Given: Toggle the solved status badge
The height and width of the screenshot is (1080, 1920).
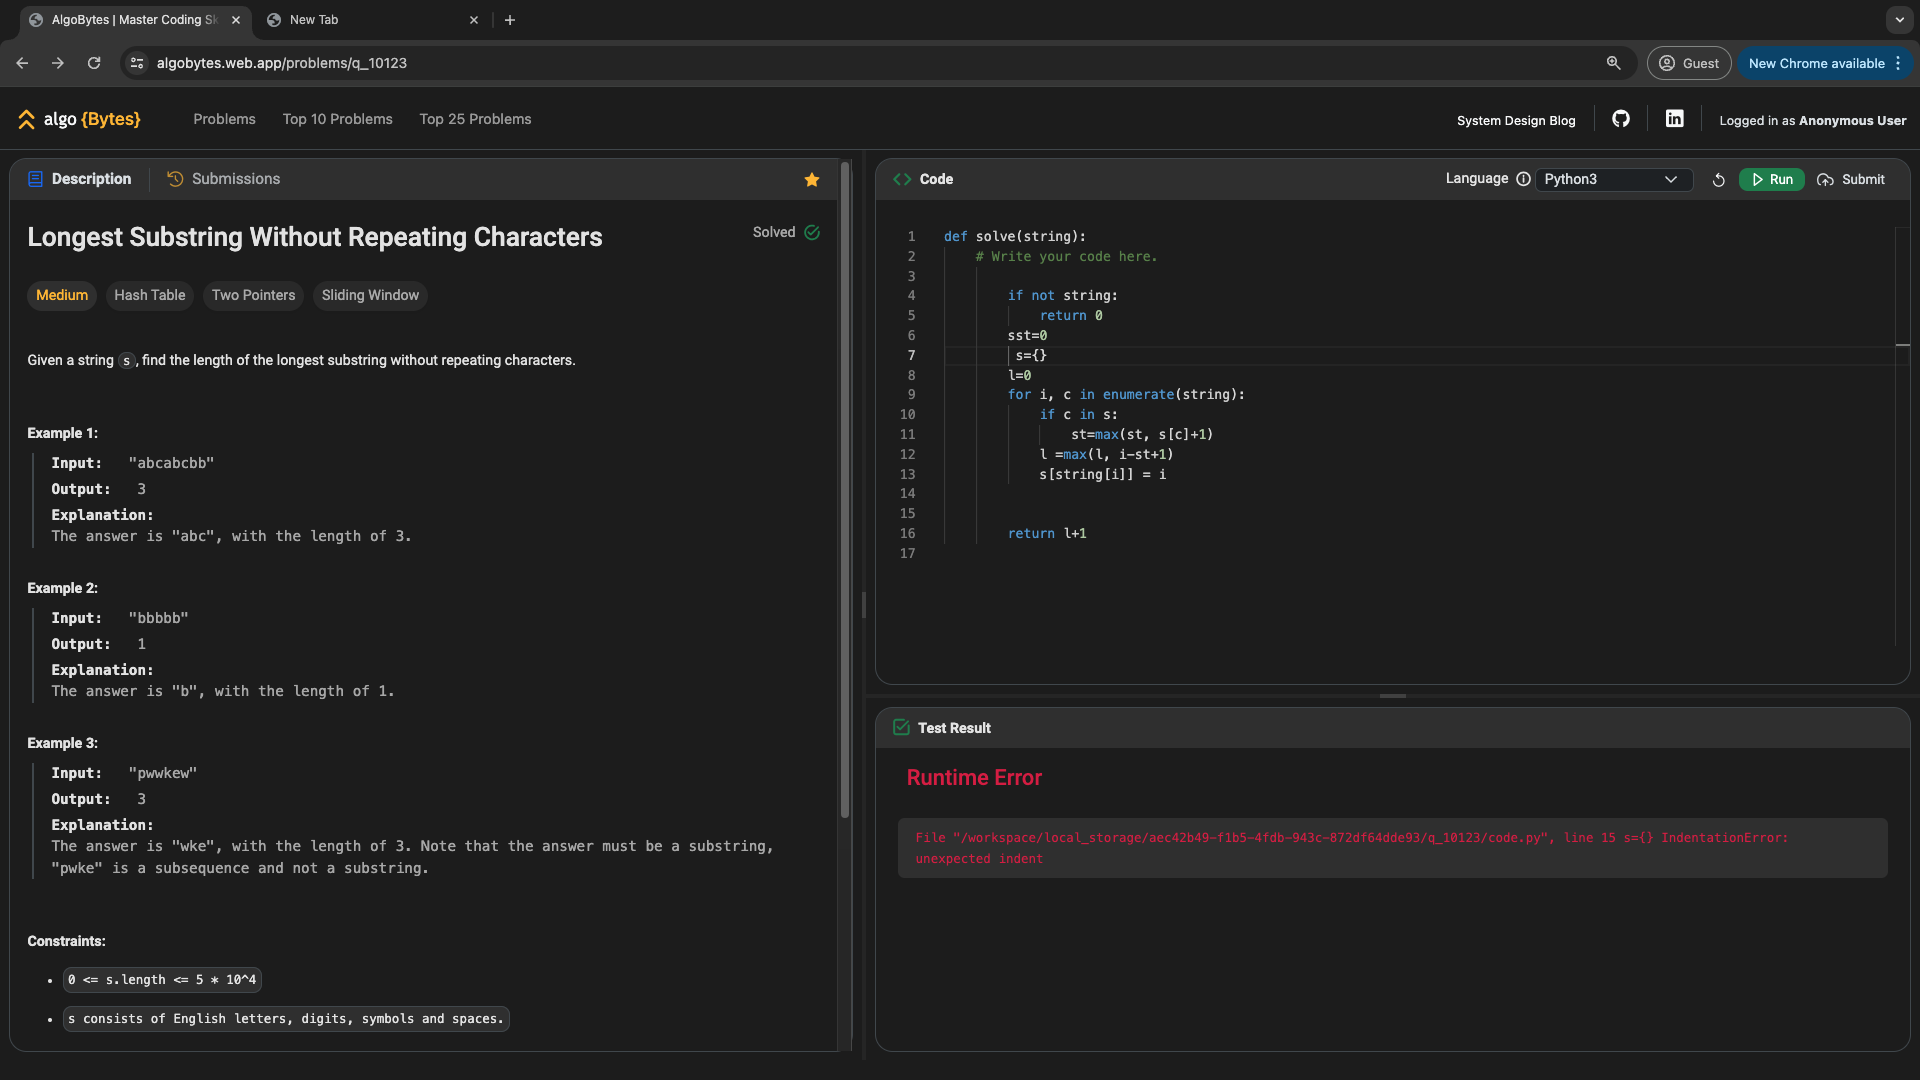Looking at the screenshot, I should pos(786,232).
